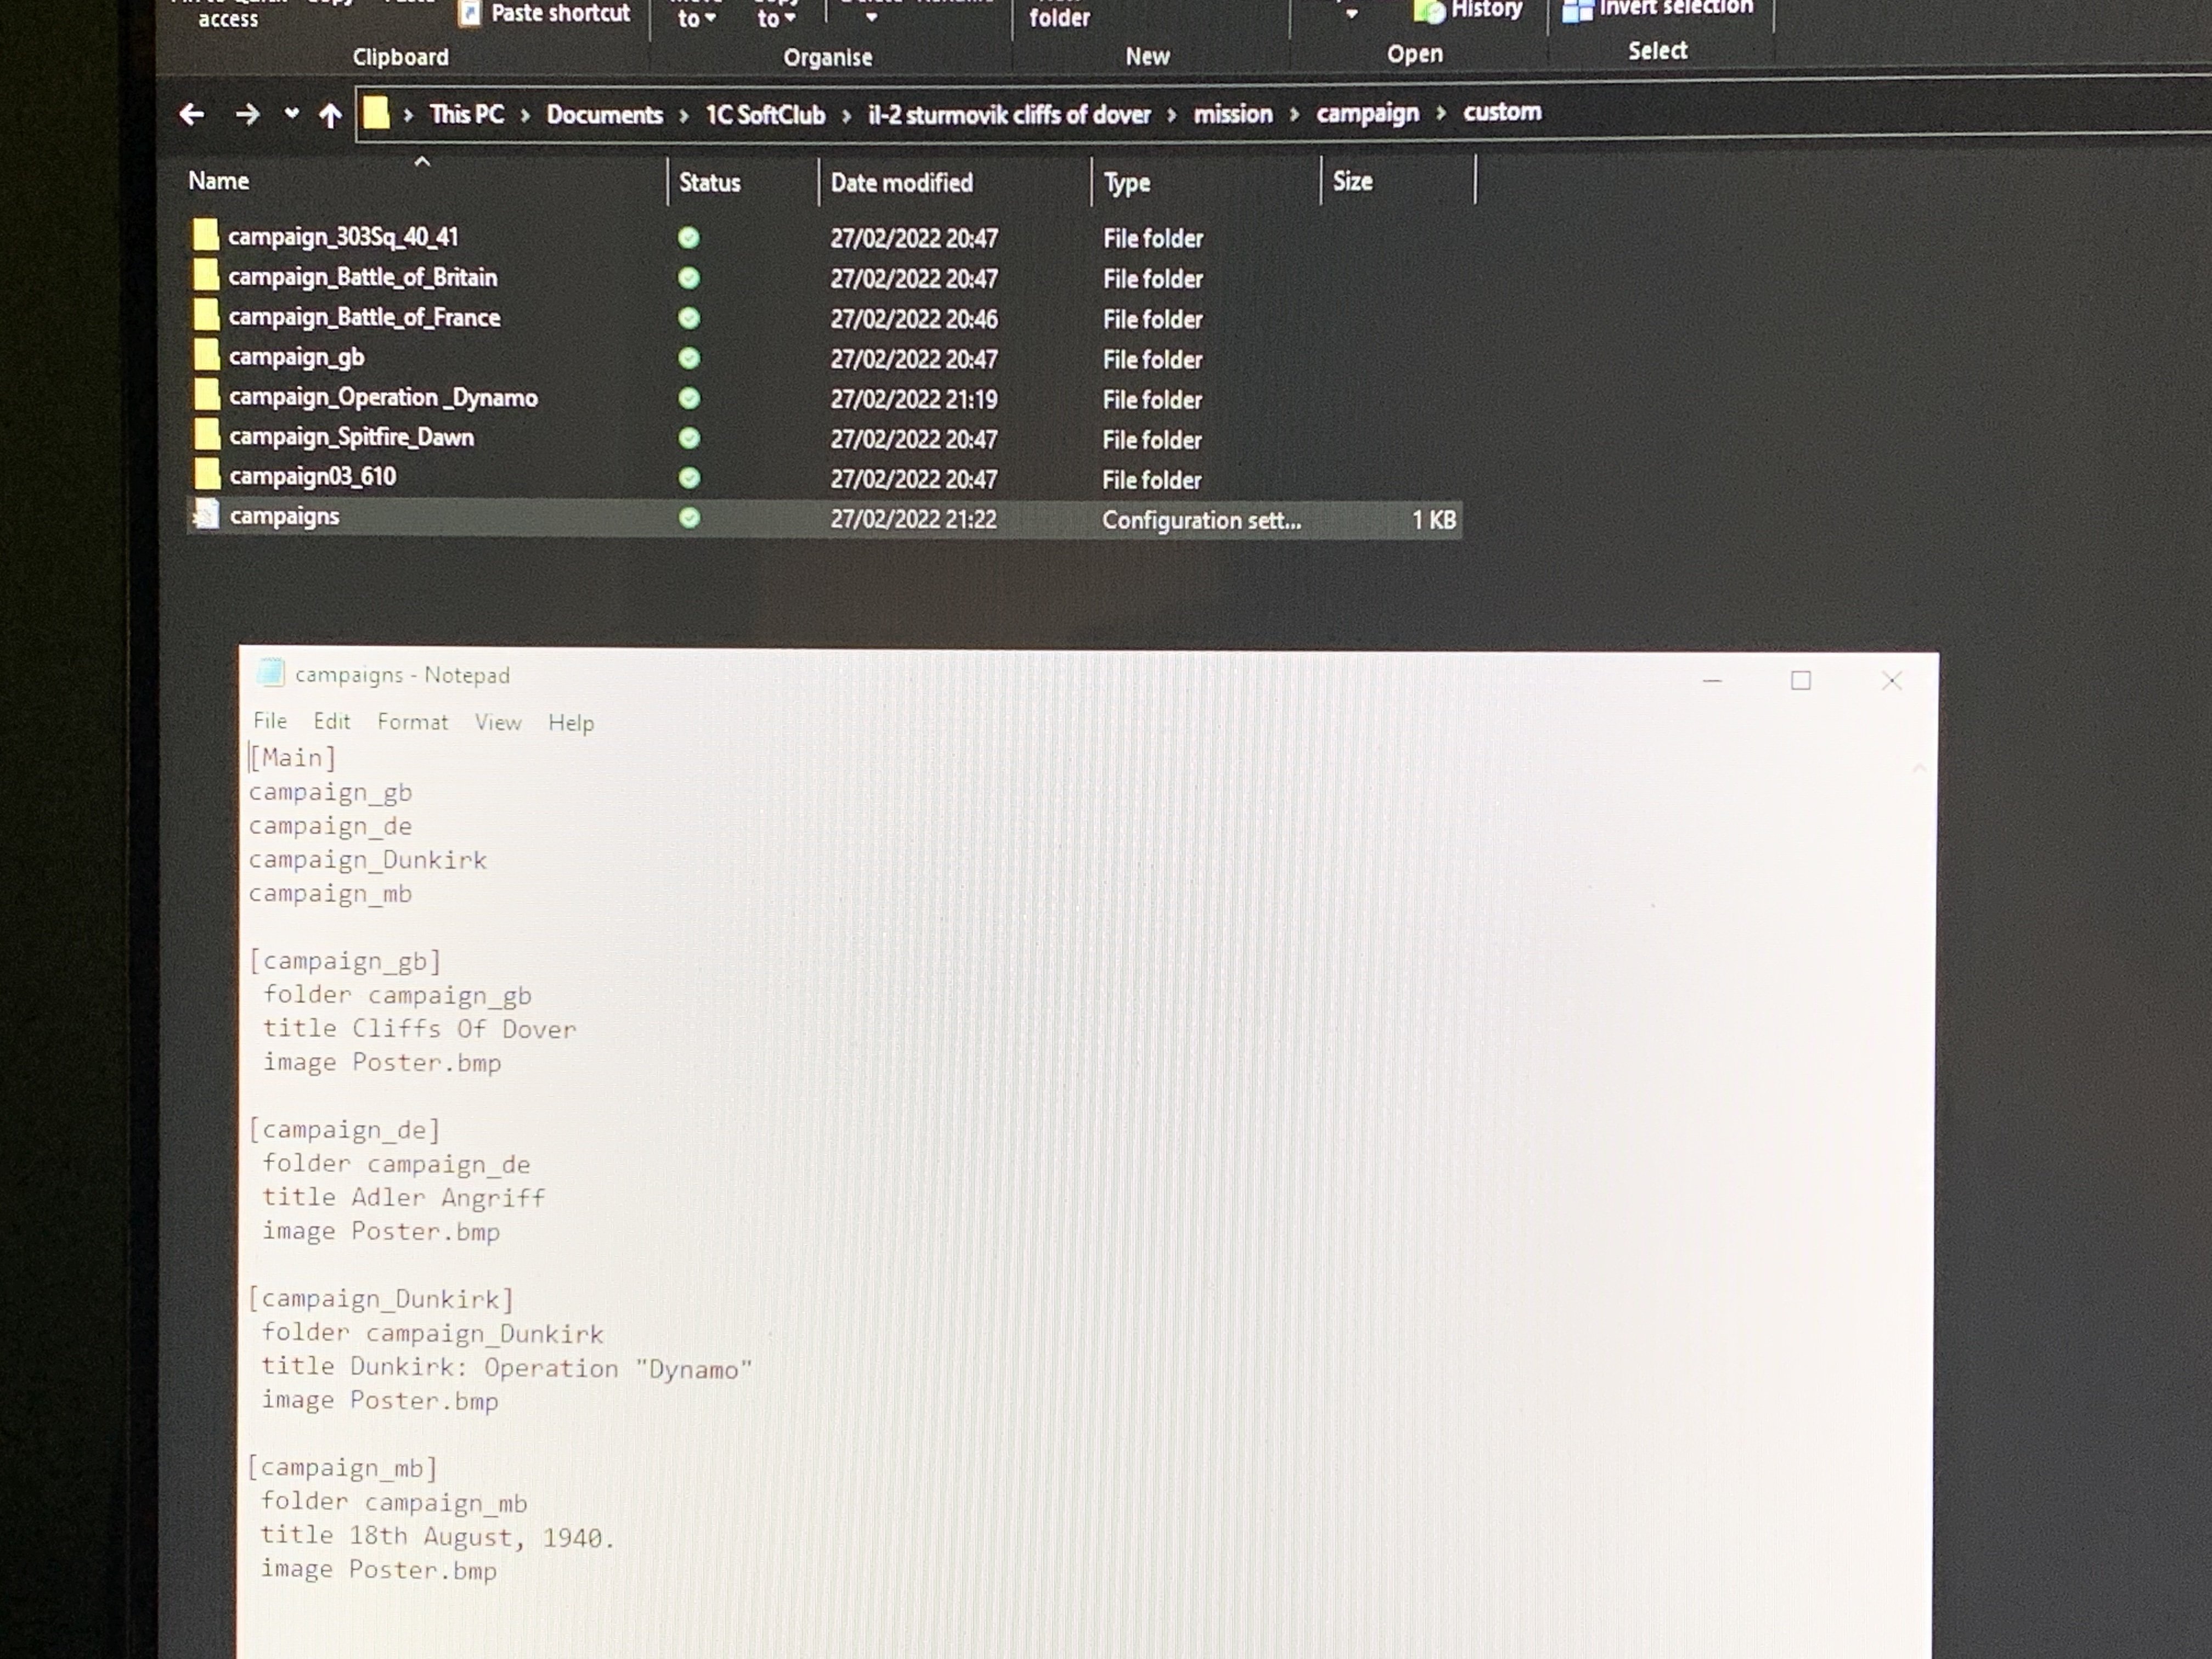Go back in File Explorer navigation
2212x1659 pixels.
click(191, 115)
